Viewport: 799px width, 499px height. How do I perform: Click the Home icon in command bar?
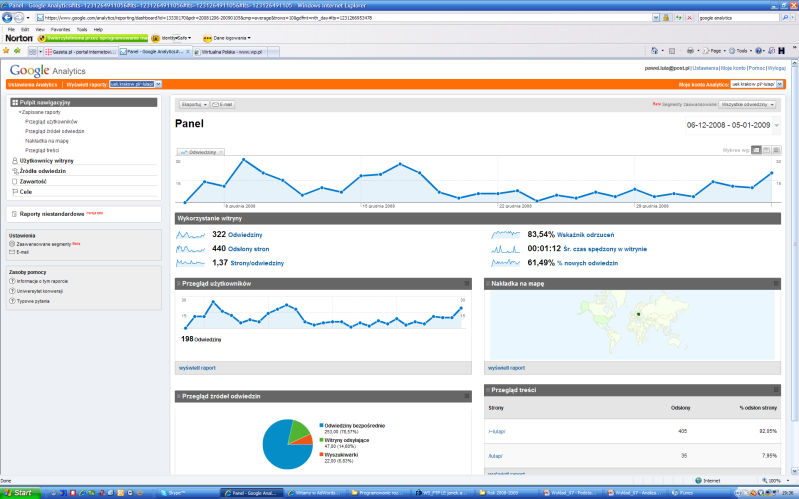pos(654,51)
